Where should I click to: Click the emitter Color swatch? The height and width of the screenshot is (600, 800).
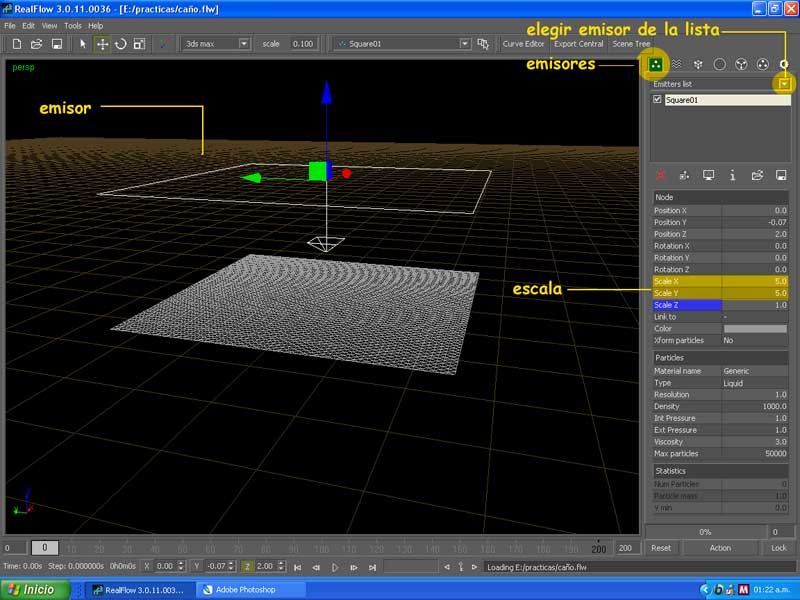coord(755,329)
